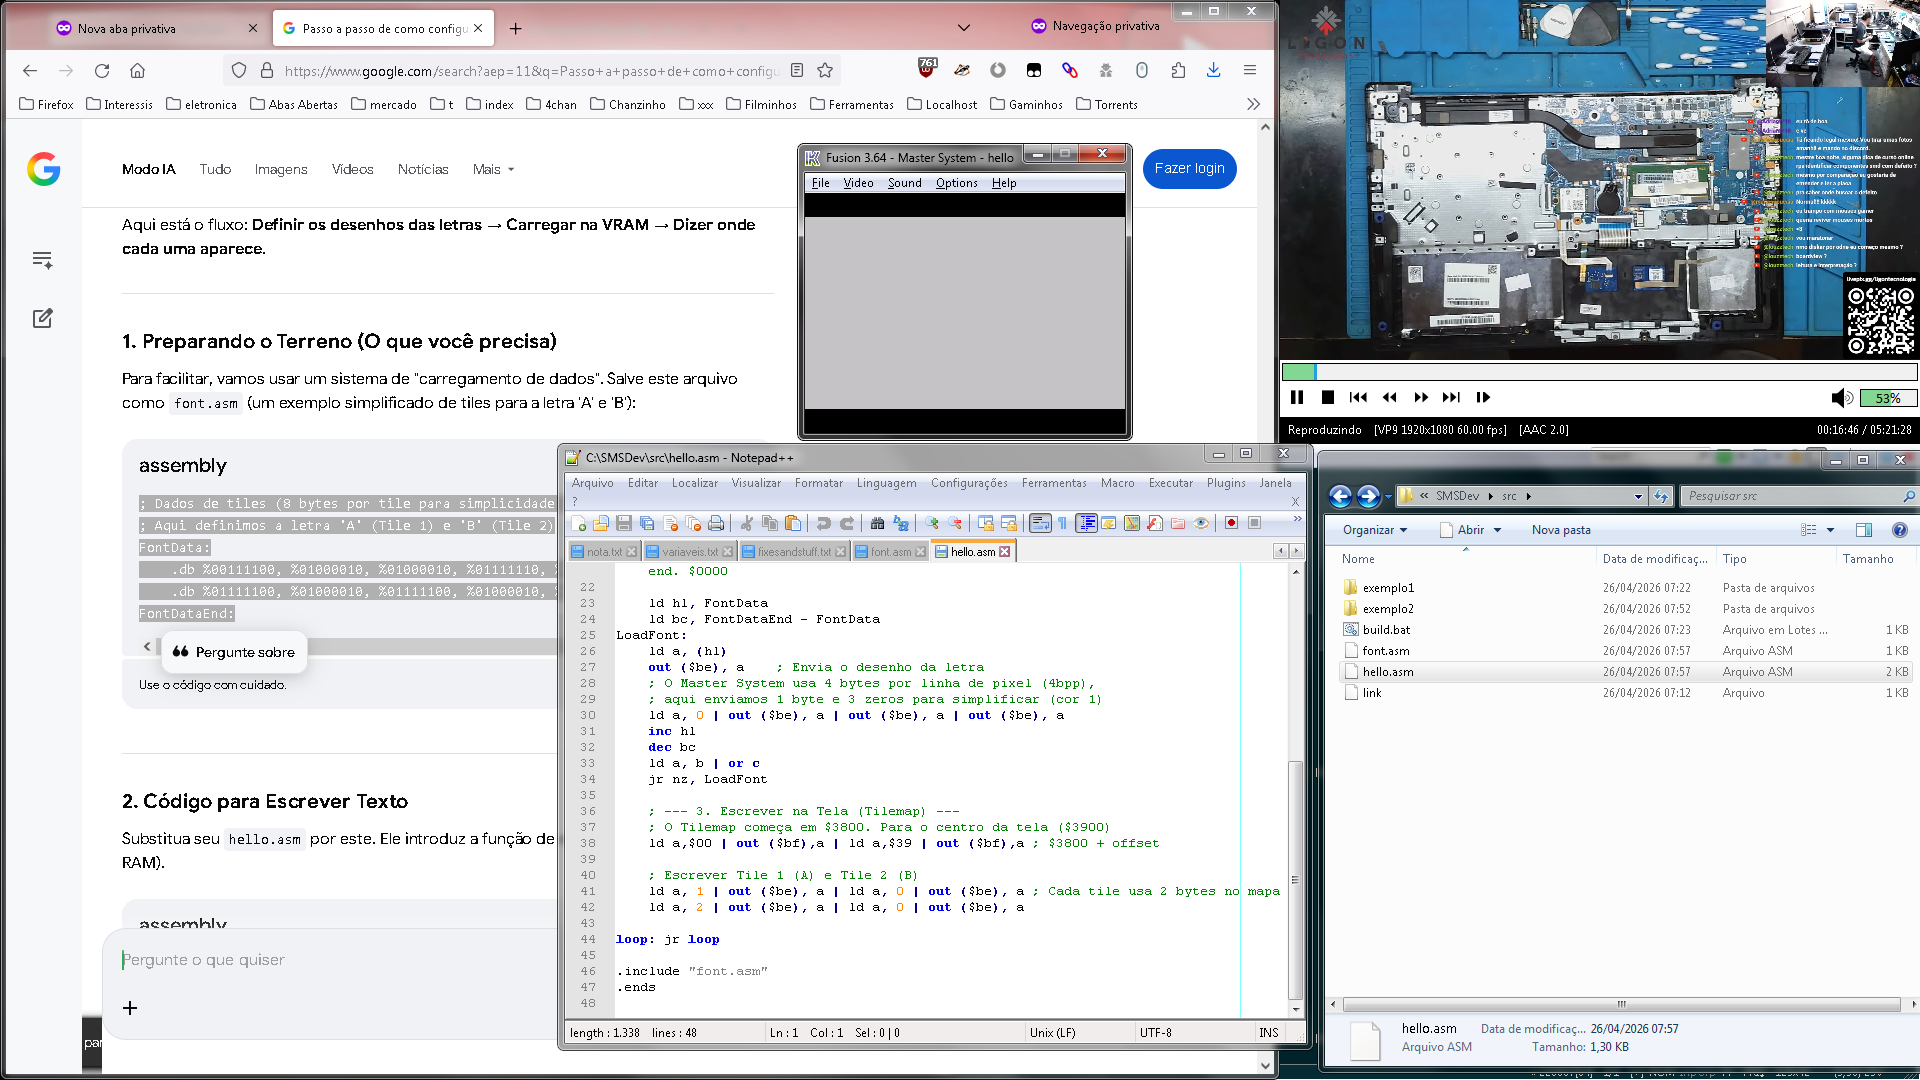This screenshot has width=1920, height=1080.
Task: Toggle Word Wrap in Notepad++ toolbar
Action: coord(1040,523)
